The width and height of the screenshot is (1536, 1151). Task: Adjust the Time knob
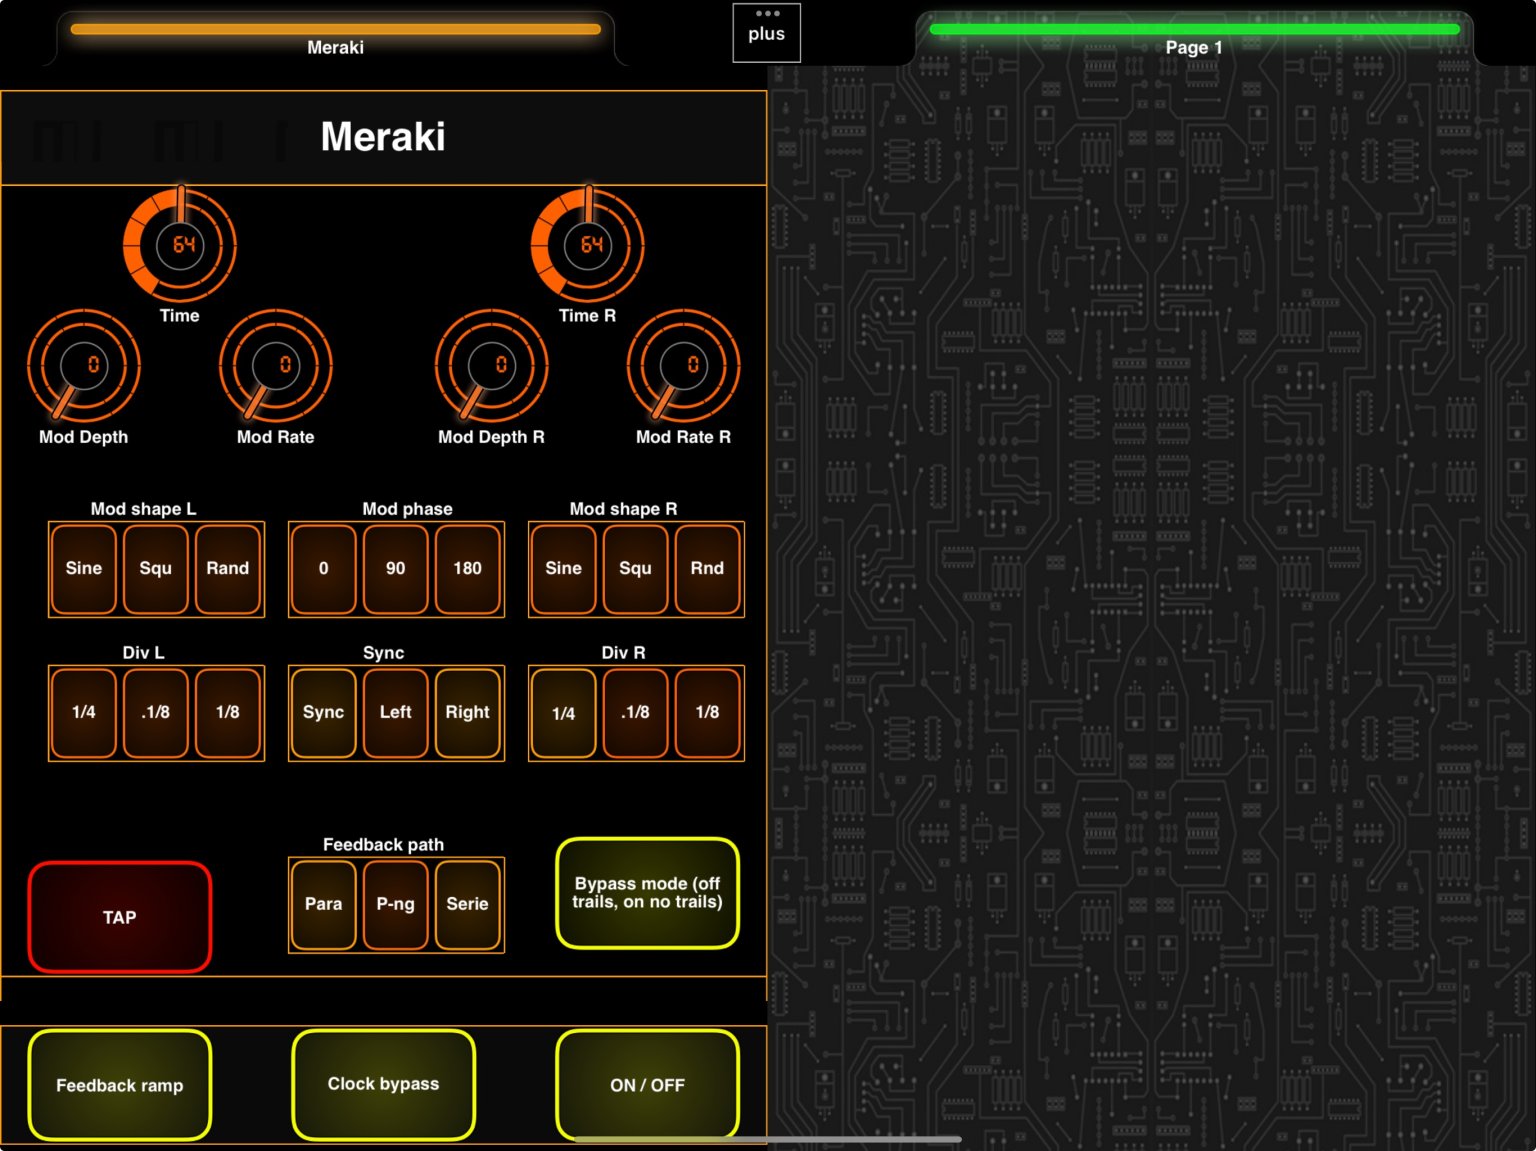click(180, 245)
